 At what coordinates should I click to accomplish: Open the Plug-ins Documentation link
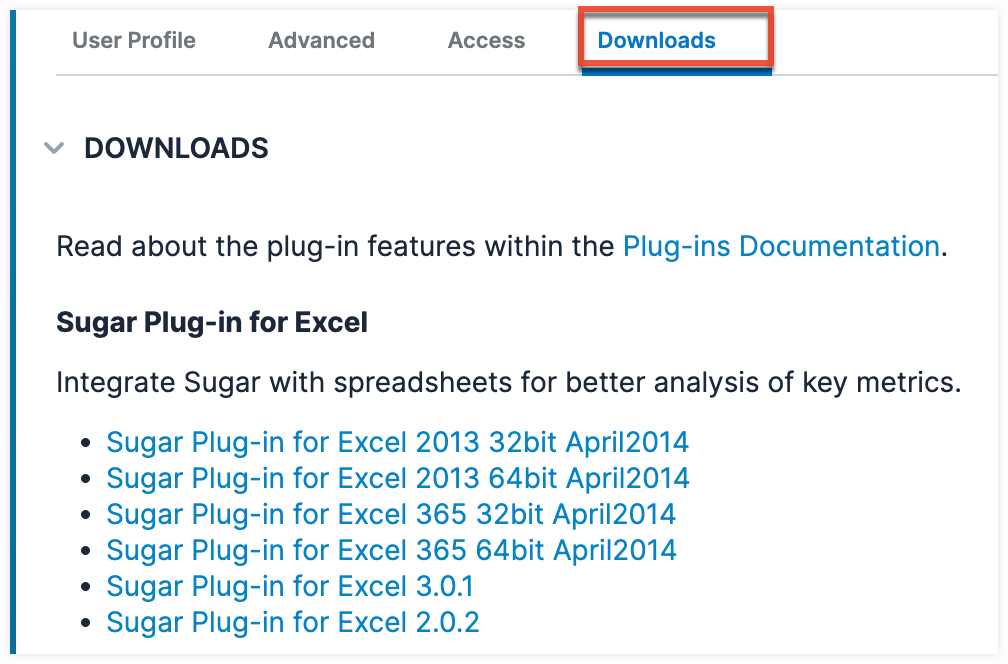[x=781, y=245]
